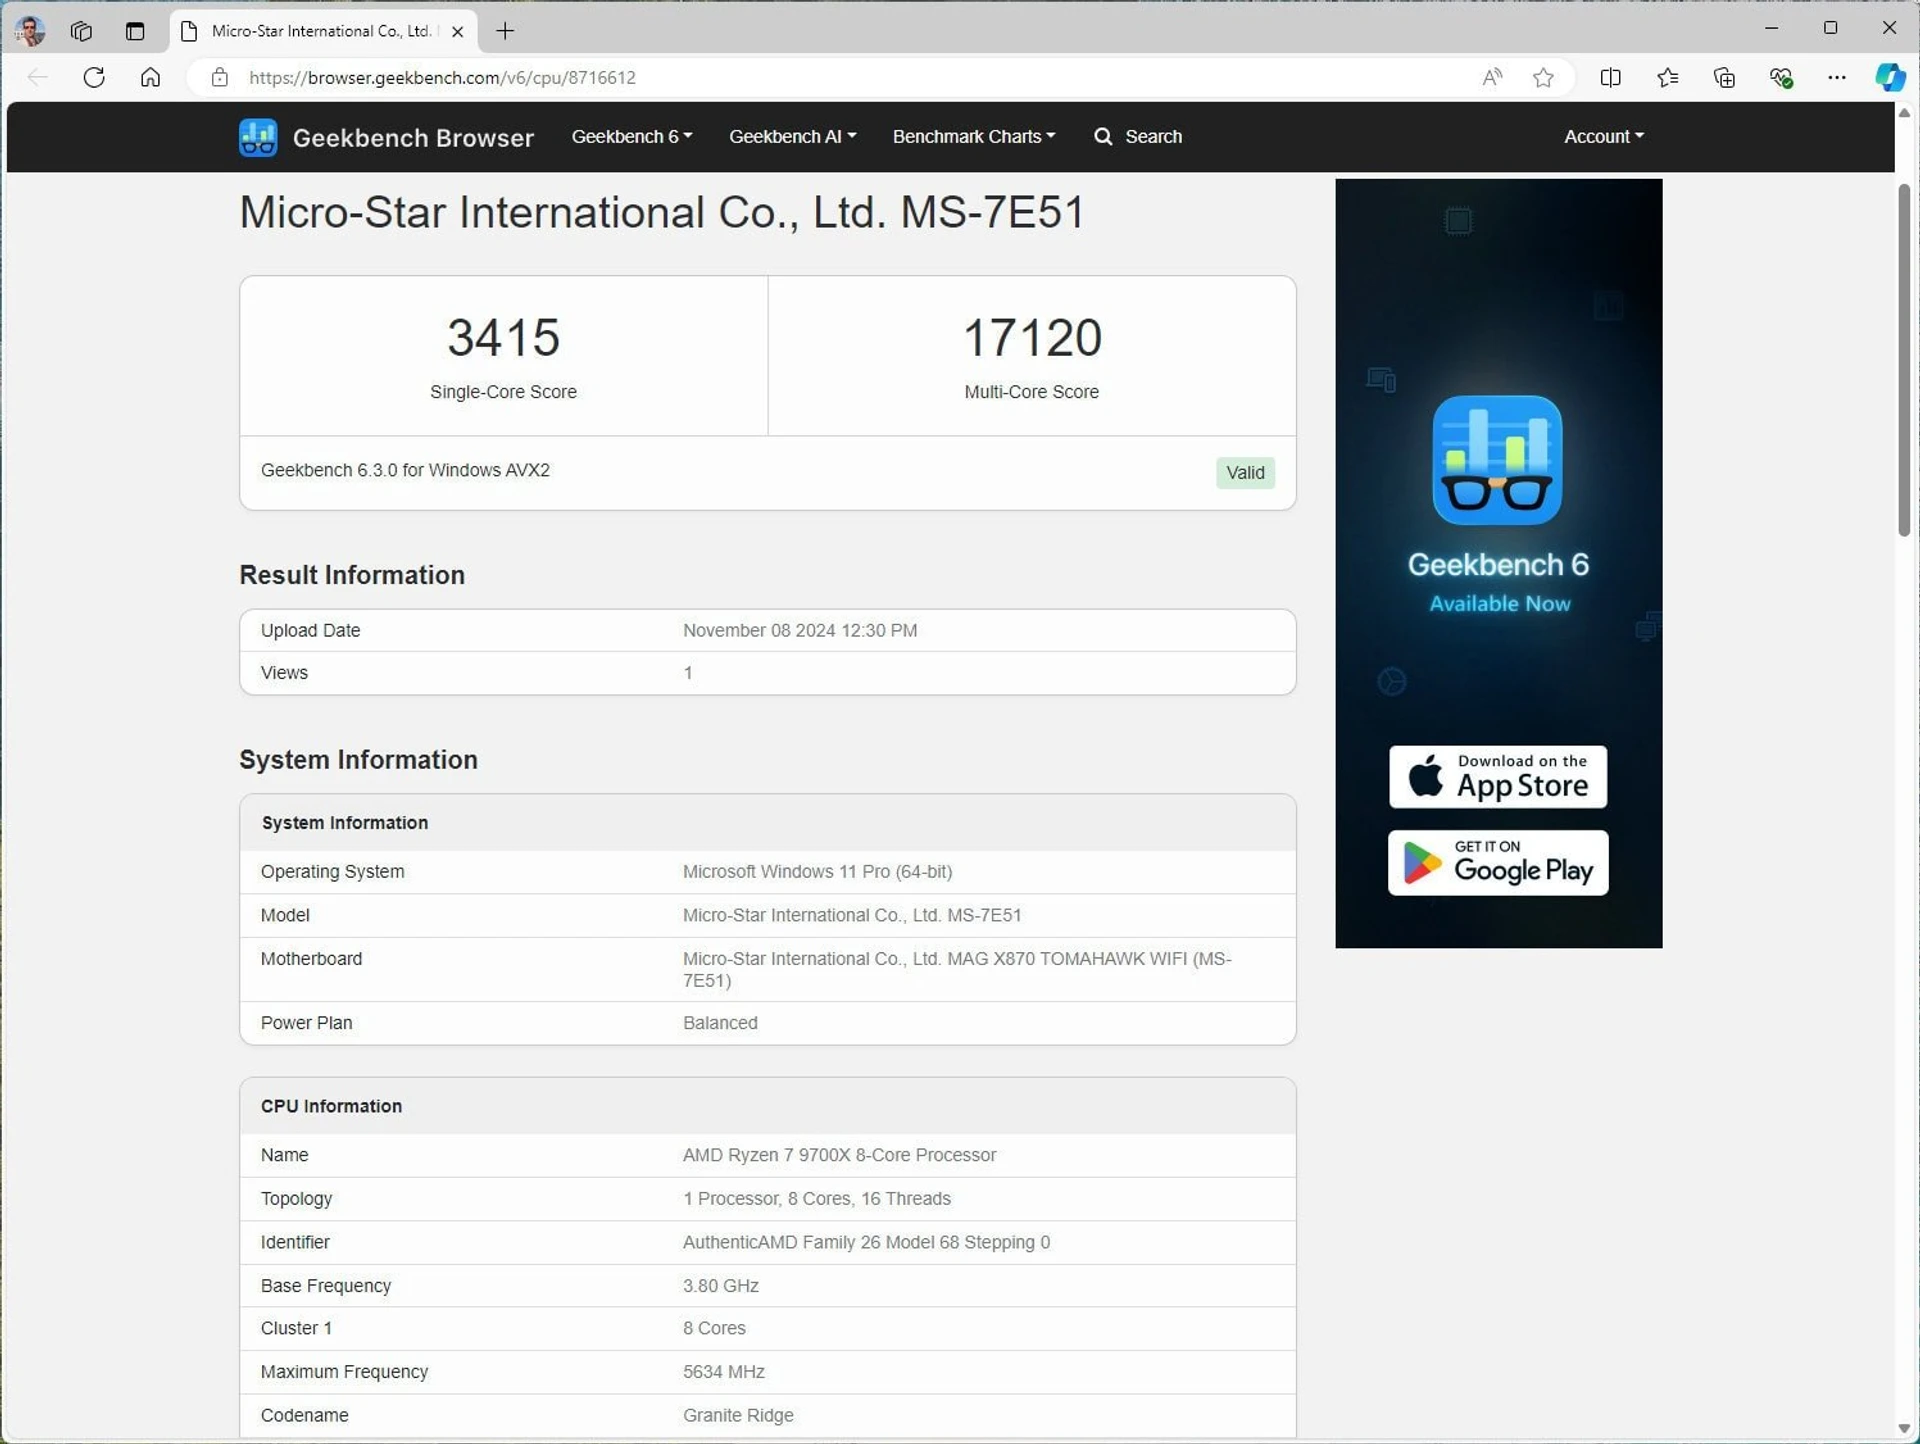
Task: Click the Balanced power plan value
Action: click(720, 1023)
